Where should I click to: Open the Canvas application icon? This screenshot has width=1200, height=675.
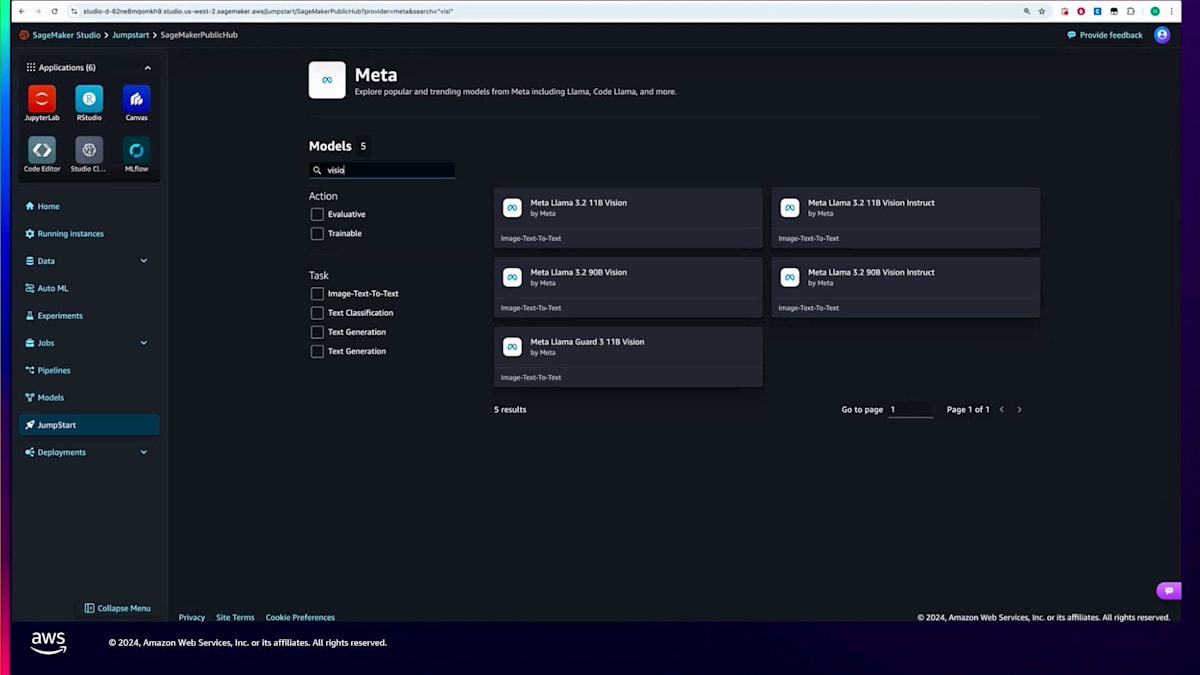(x=137, y=98)
